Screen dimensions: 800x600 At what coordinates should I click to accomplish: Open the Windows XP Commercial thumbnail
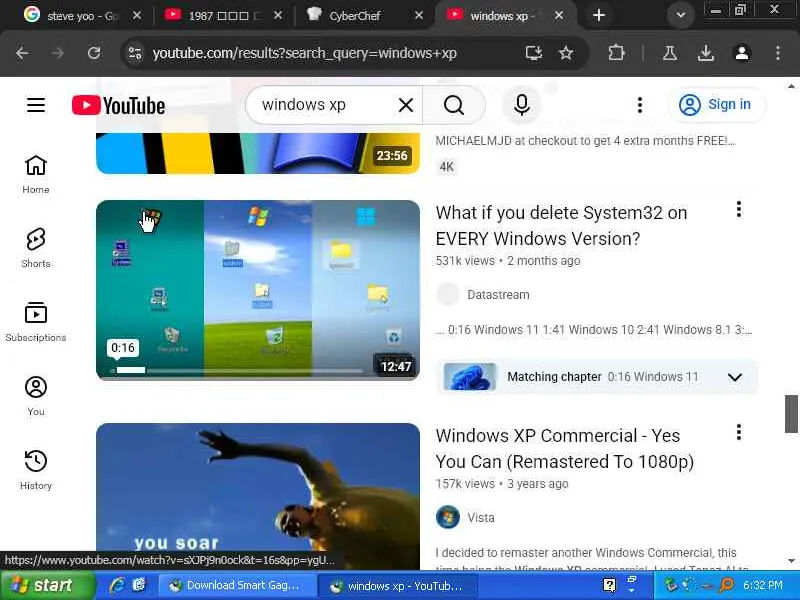(258, 496)
